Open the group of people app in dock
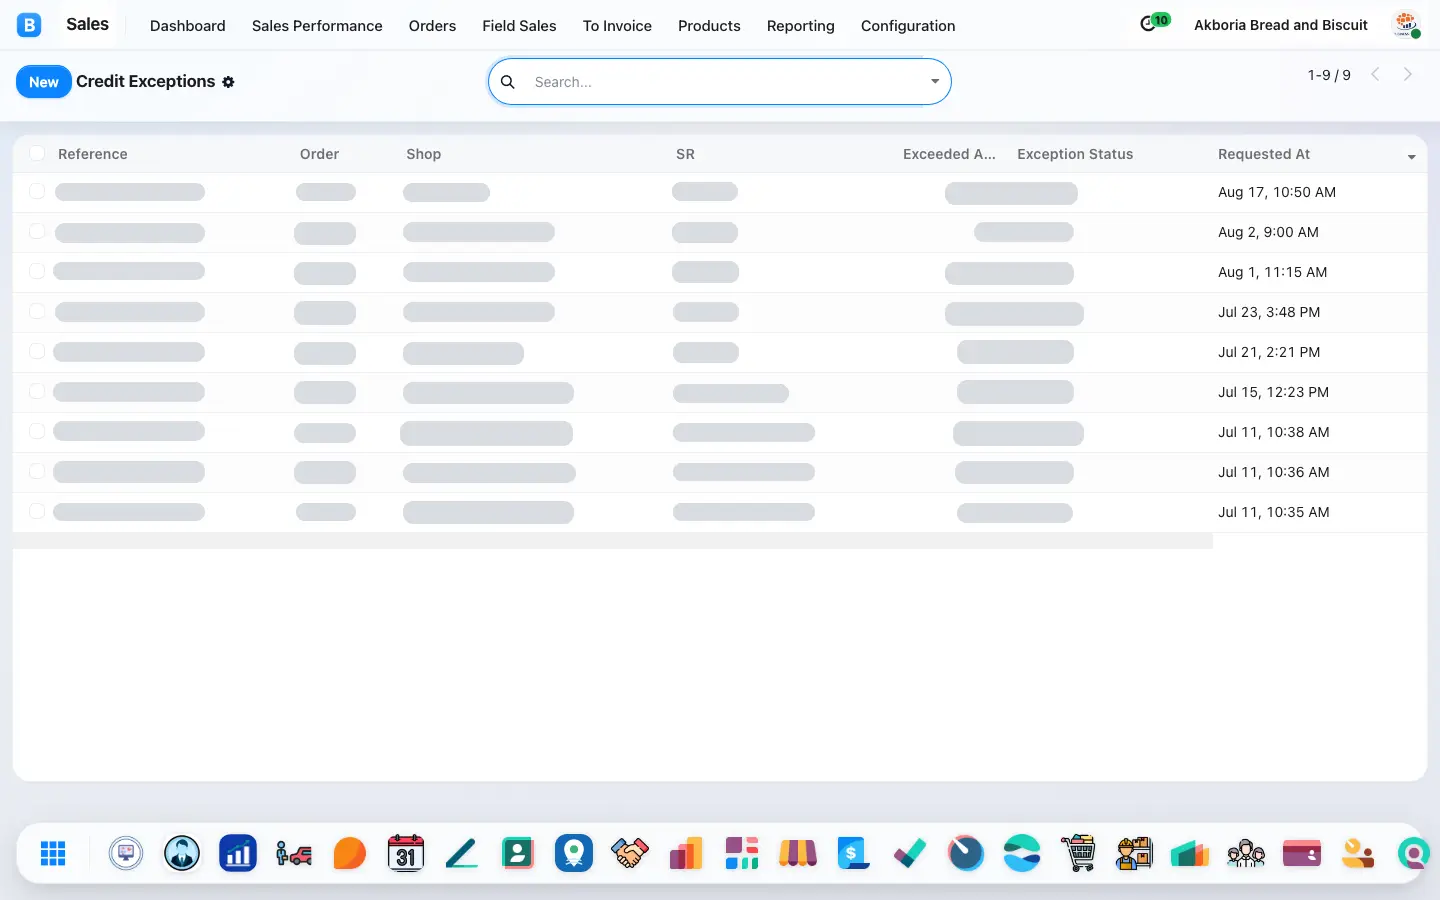This screenshot has height=900, width=1440. 1246,853
